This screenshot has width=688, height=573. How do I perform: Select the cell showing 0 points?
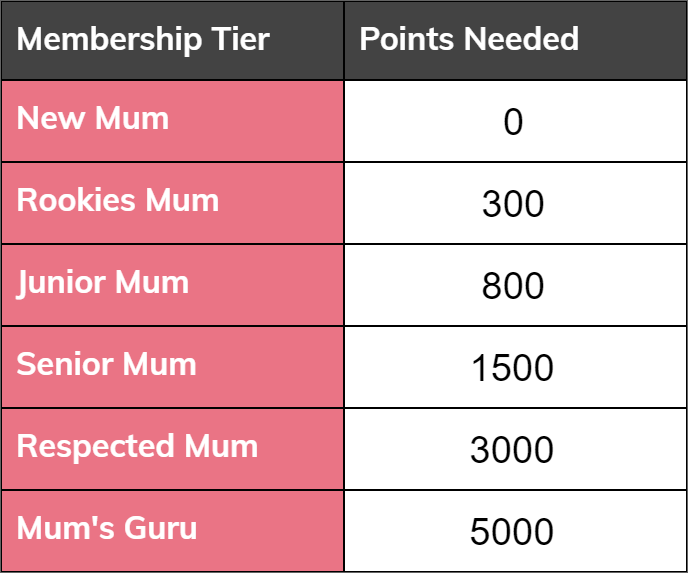516,121
